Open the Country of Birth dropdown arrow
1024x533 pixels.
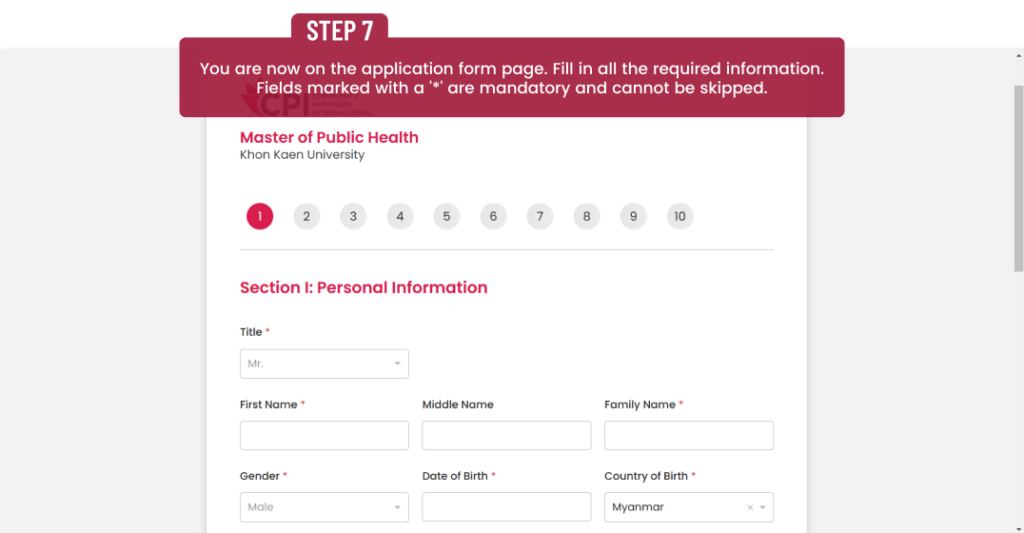(763, 508)
